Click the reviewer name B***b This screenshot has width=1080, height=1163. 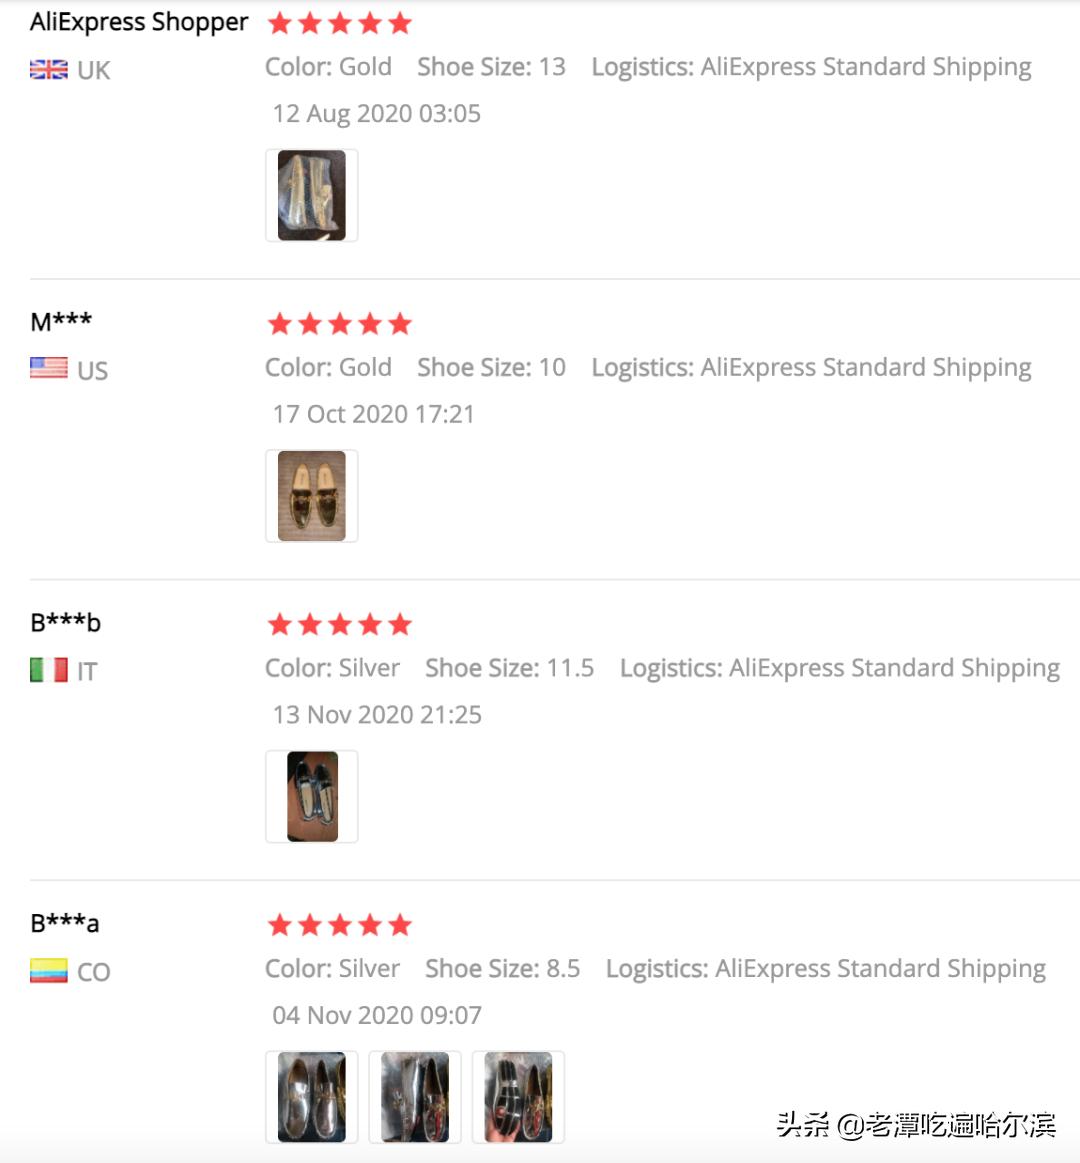[65, 623]
